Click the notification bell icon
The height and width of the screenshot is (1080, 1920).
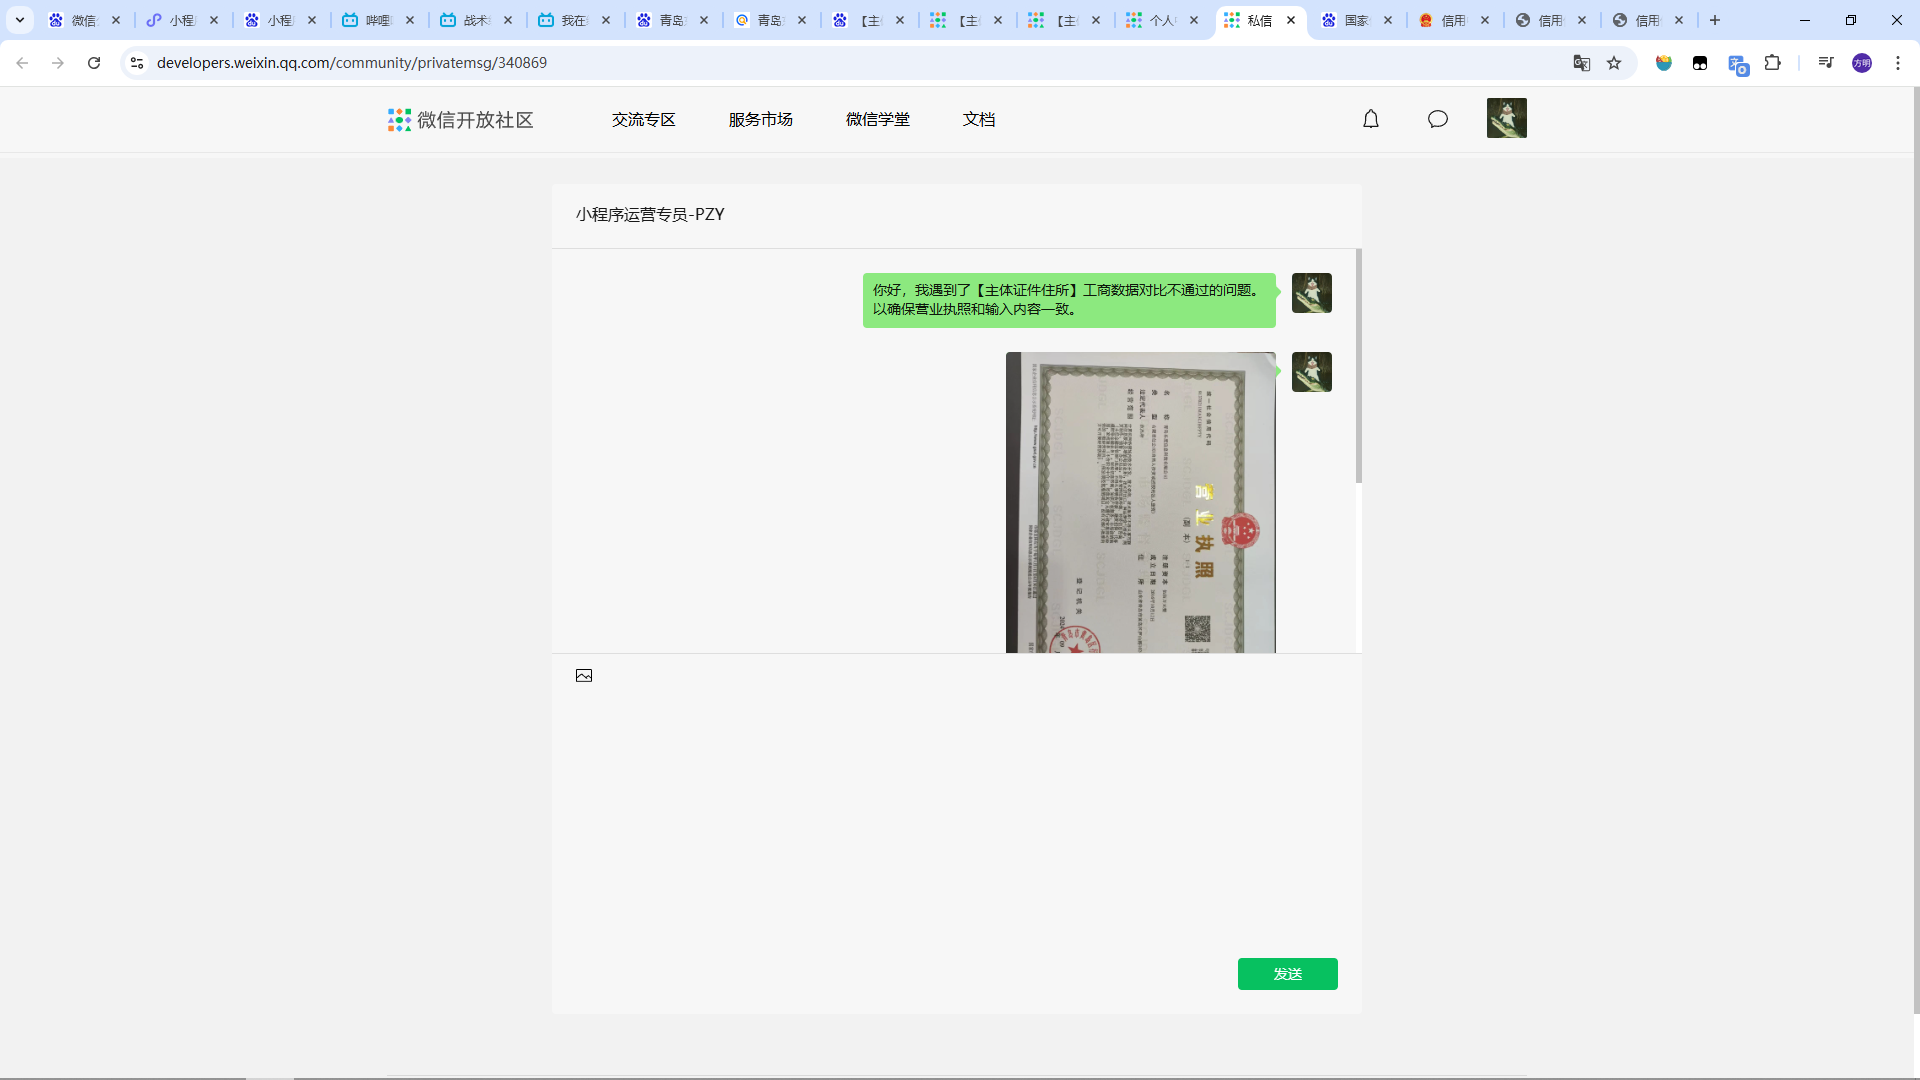click(1371, 119)
